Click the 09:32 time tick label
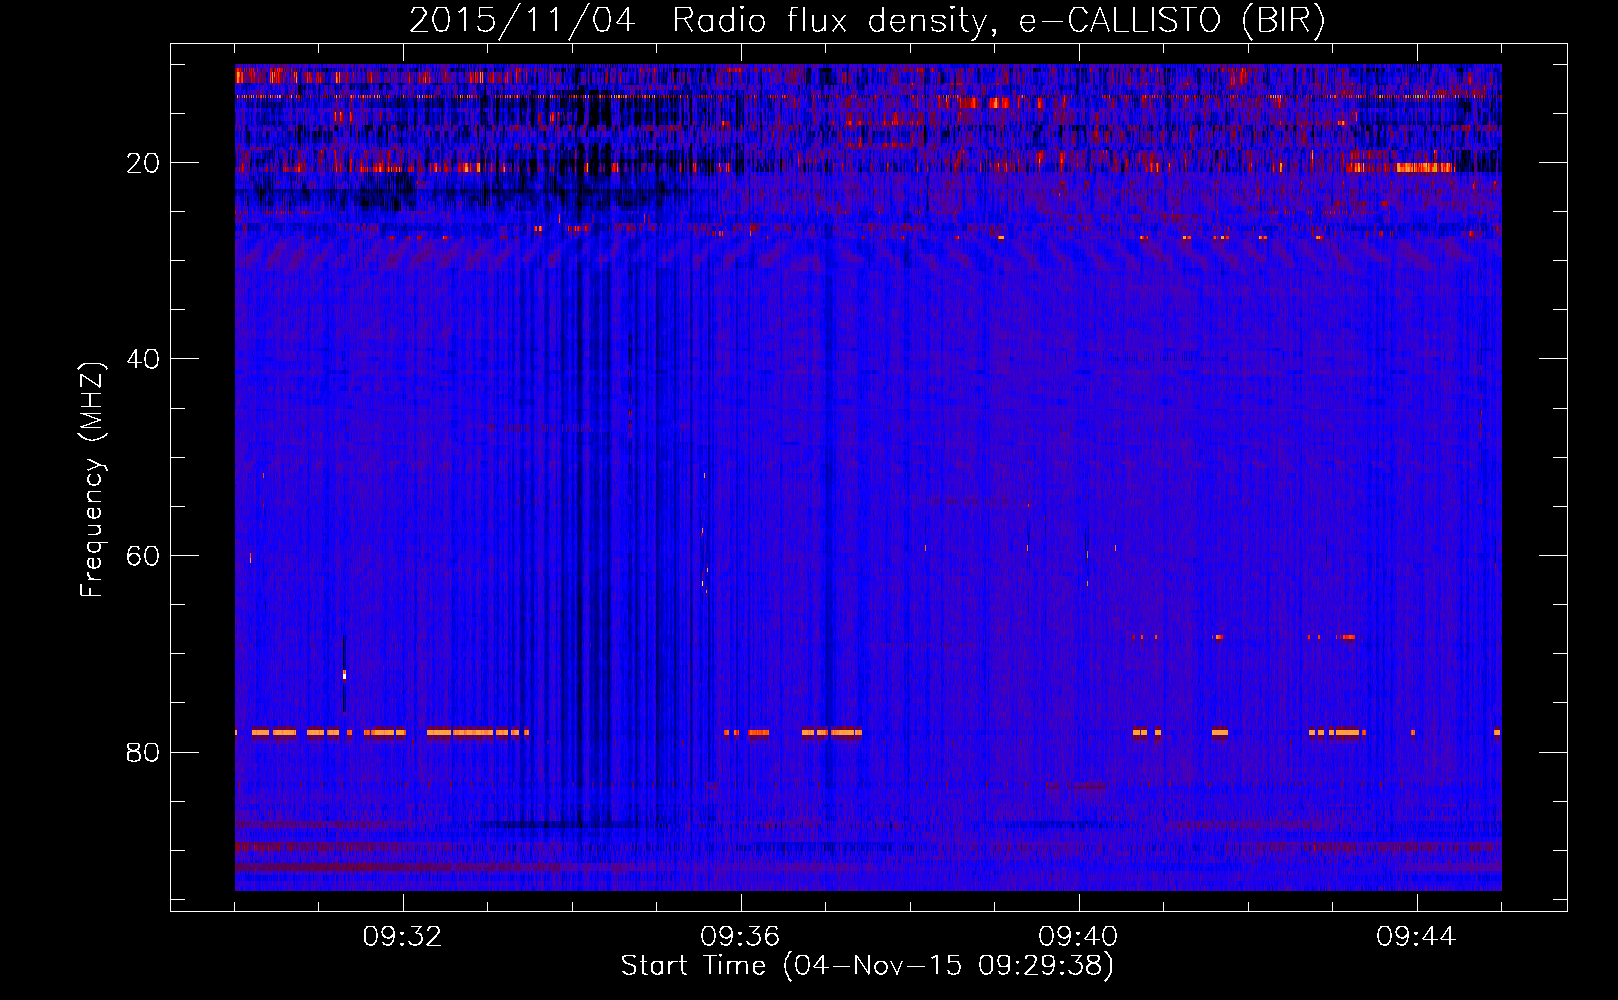Image resolution: width=1618 pixels, height=1000 pixels. coord(403,937)
